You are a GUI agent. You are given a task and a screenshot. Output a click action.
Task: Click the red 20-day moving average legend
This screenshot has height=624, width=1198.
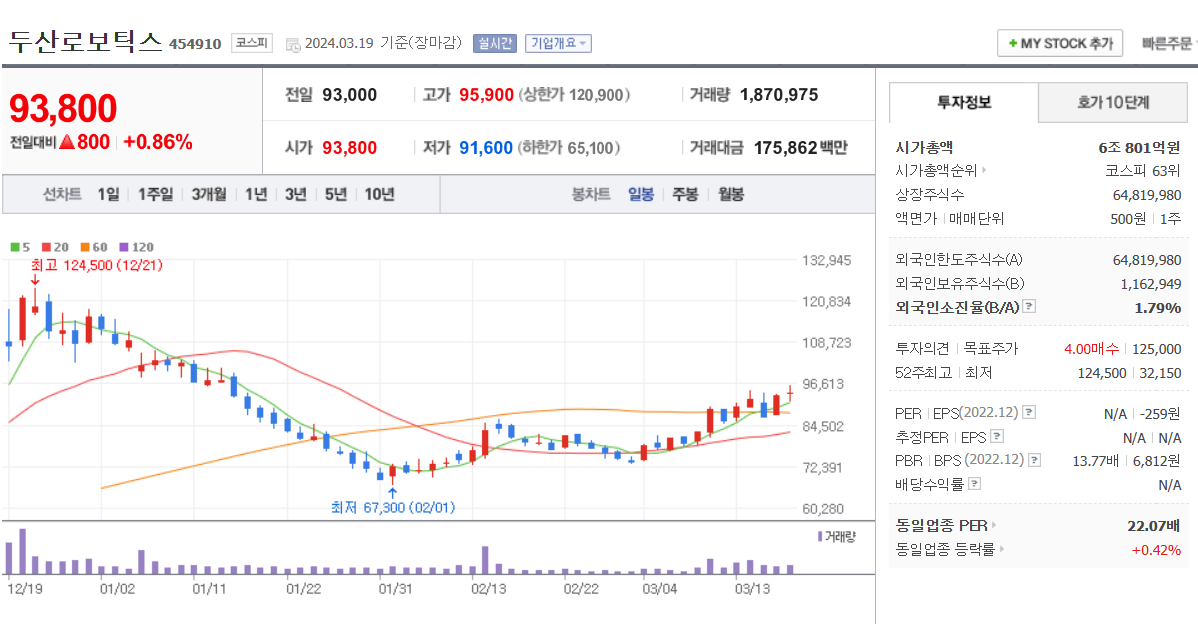(x=55, y=247)
